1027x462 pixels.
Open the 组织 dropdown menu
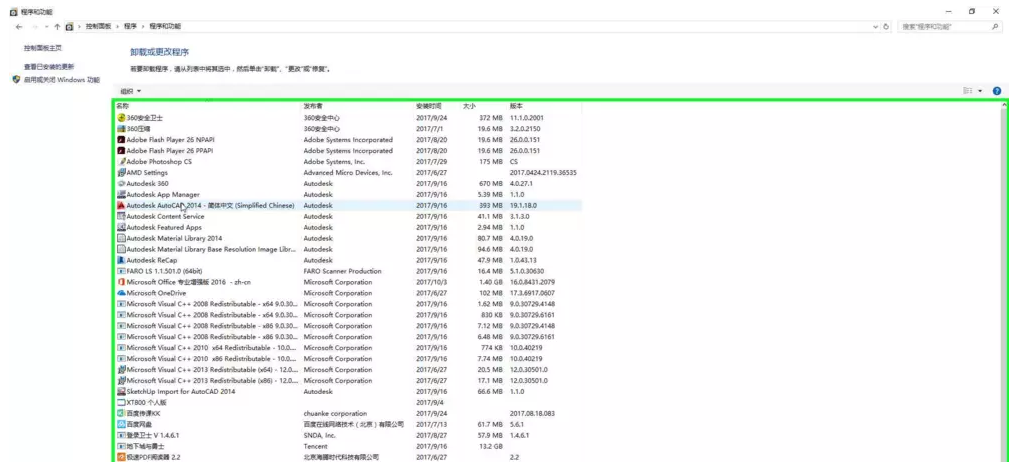tap(130, 91)
